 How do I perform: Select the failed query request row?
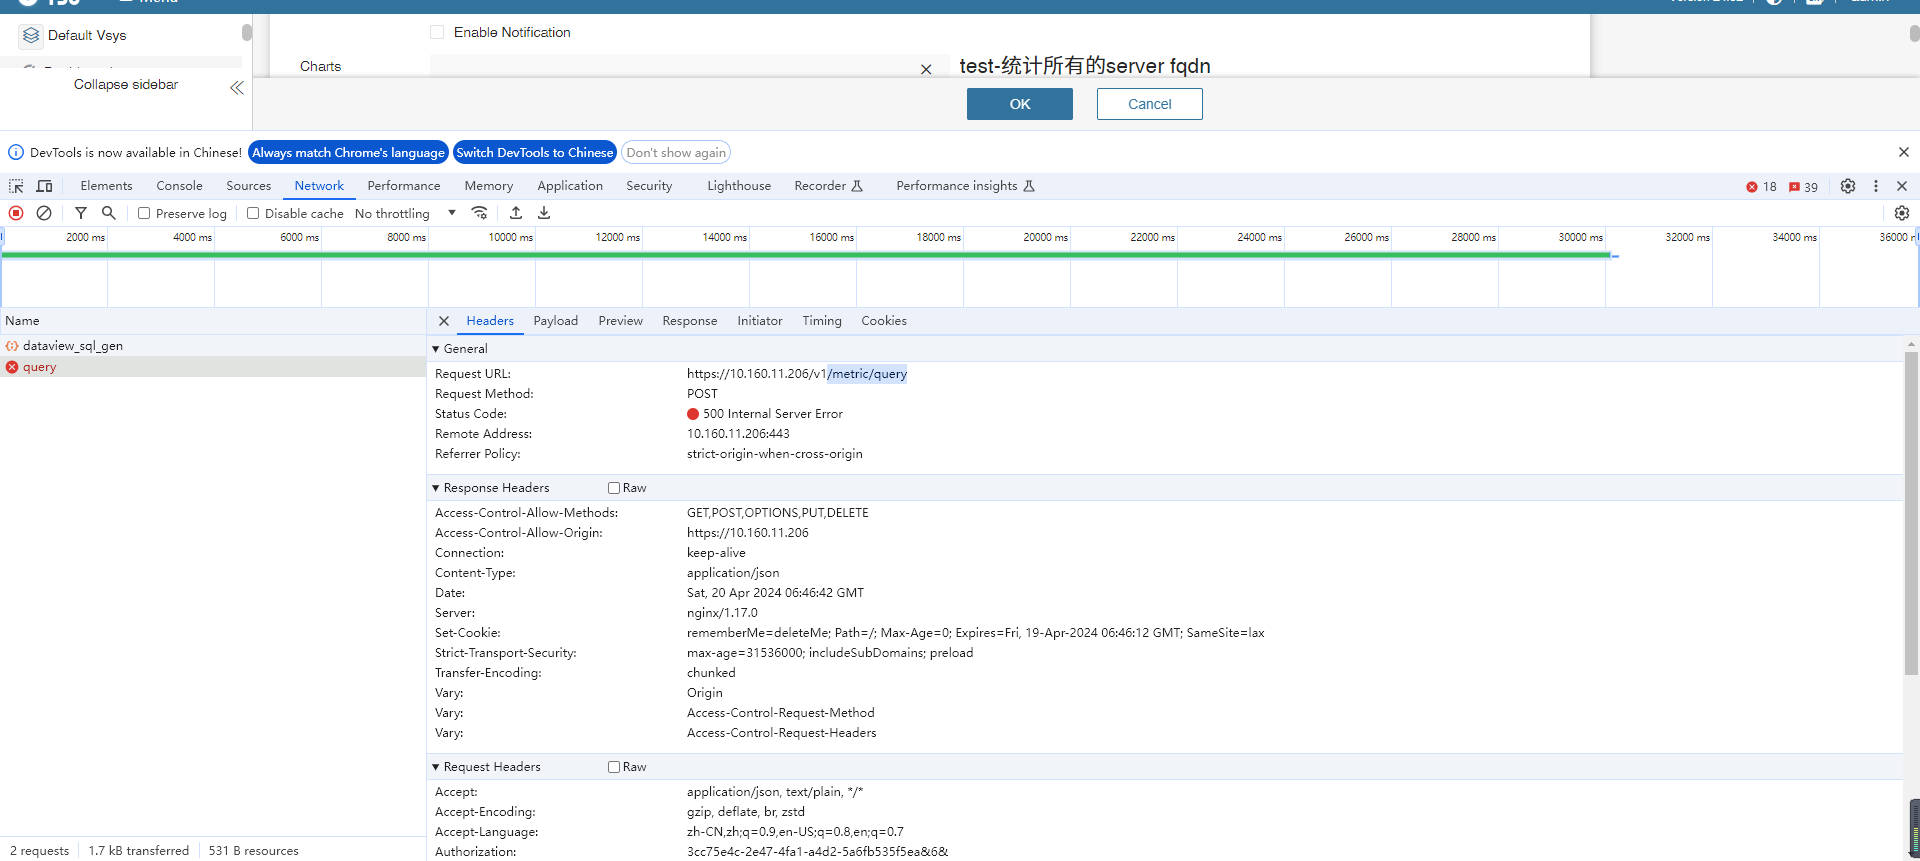pyautogui.click(x=40, y=367)
